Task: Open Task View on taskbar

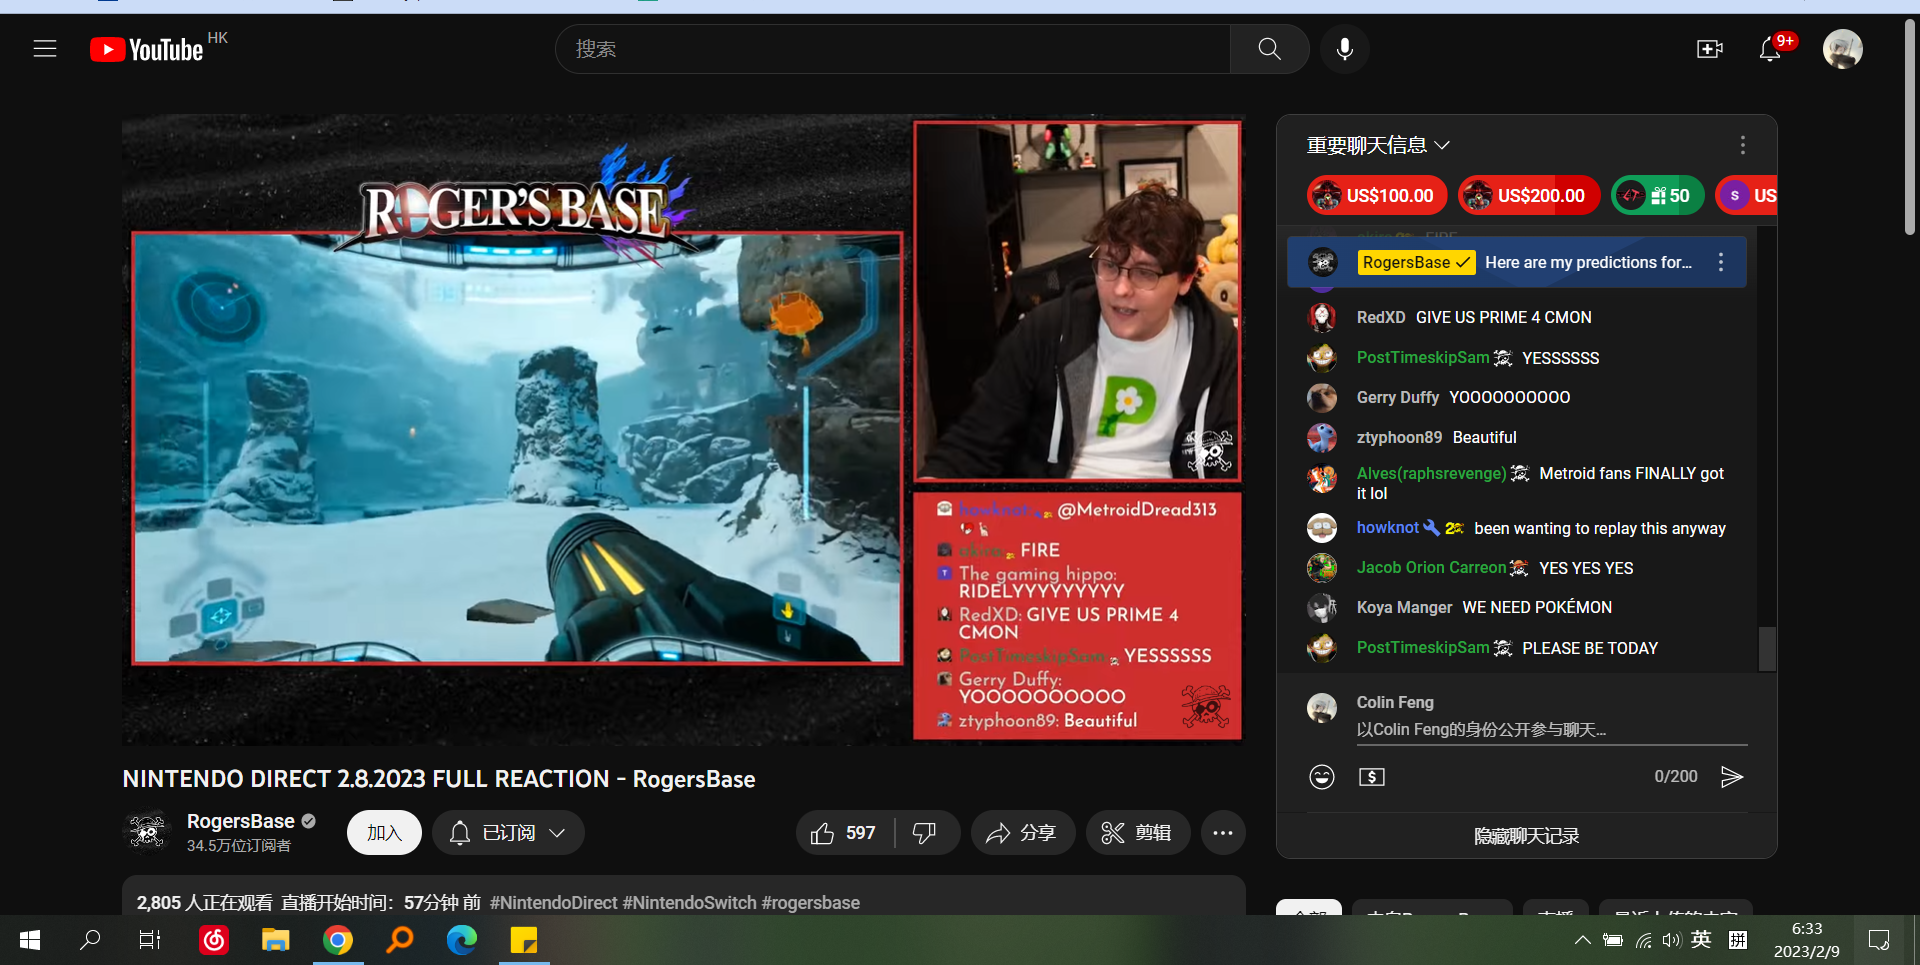Action: click(150, 940)
